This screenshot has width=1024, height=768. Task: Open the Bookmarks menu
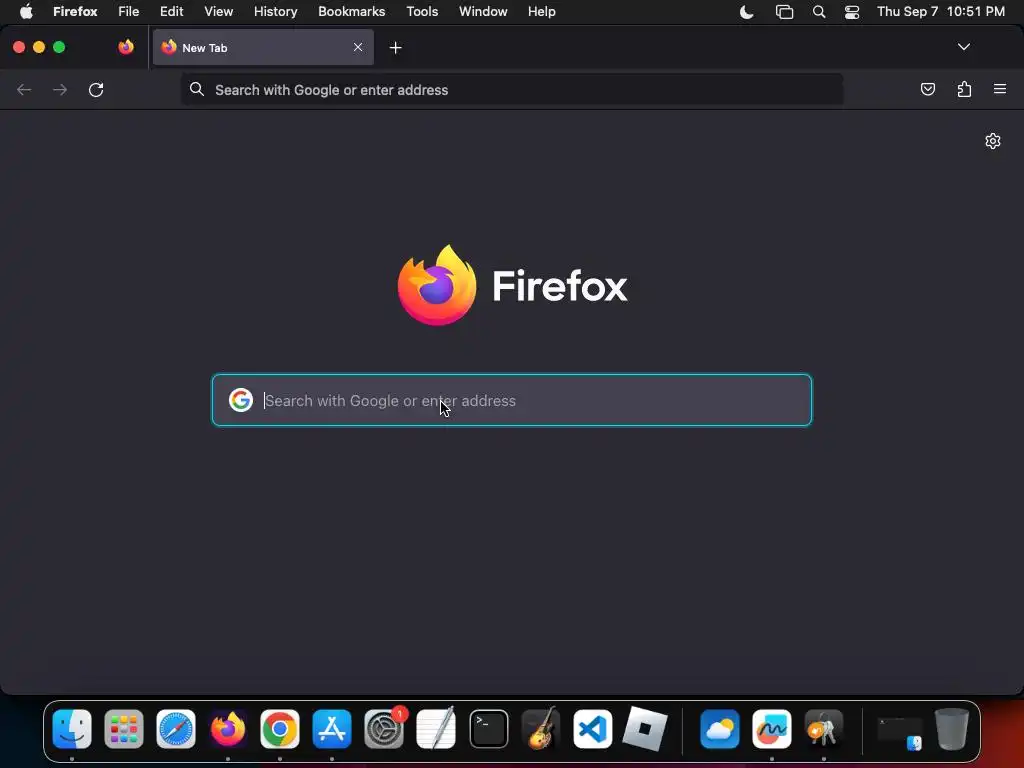coord(351,12)
